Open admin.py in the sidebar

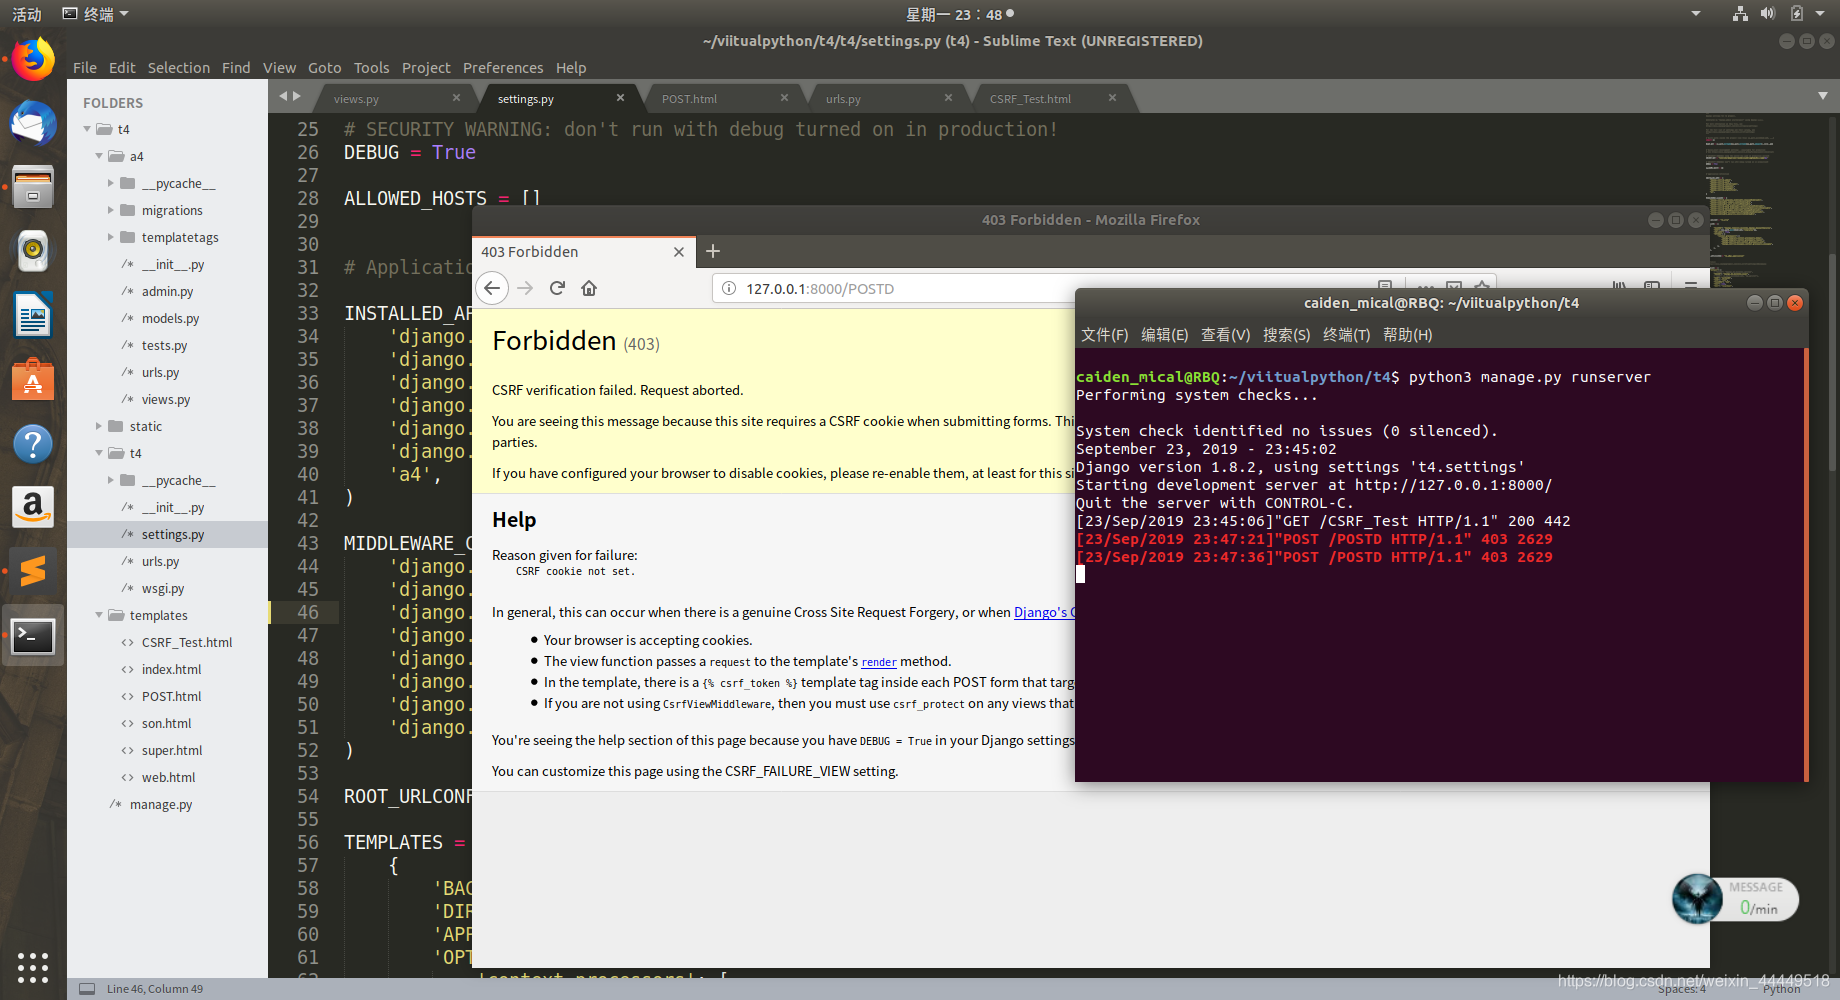point(167,291)
